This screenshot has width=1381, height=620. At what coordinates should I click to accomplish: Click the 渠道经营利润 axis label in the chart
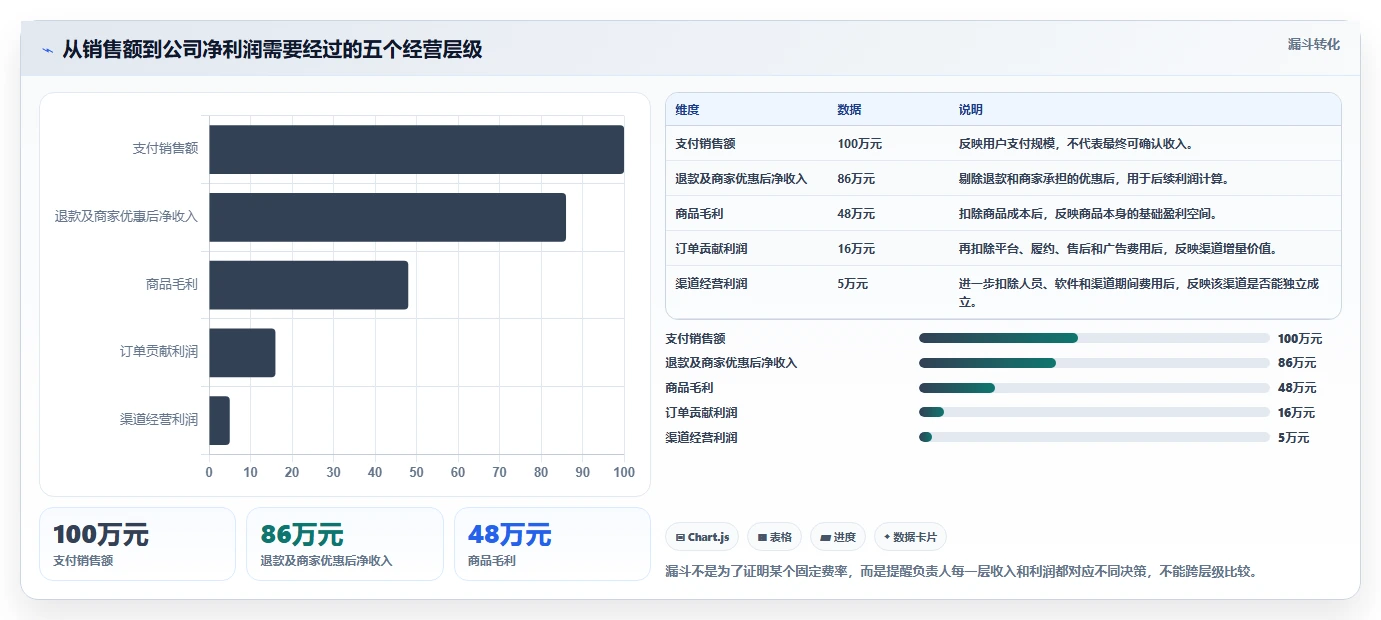pyautogui.click(x=159, y=420)
